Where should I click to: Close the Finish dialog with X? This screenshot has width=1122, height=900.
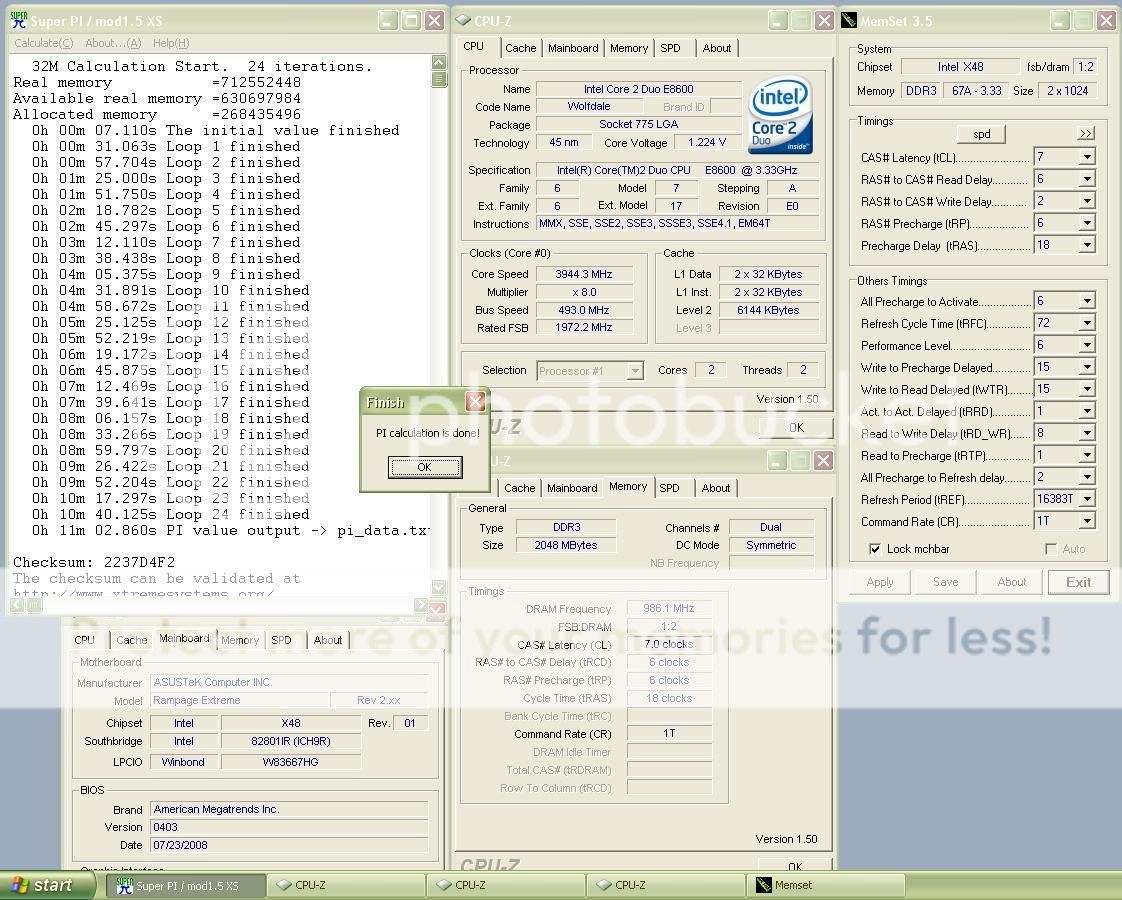(x=476, y=401)
